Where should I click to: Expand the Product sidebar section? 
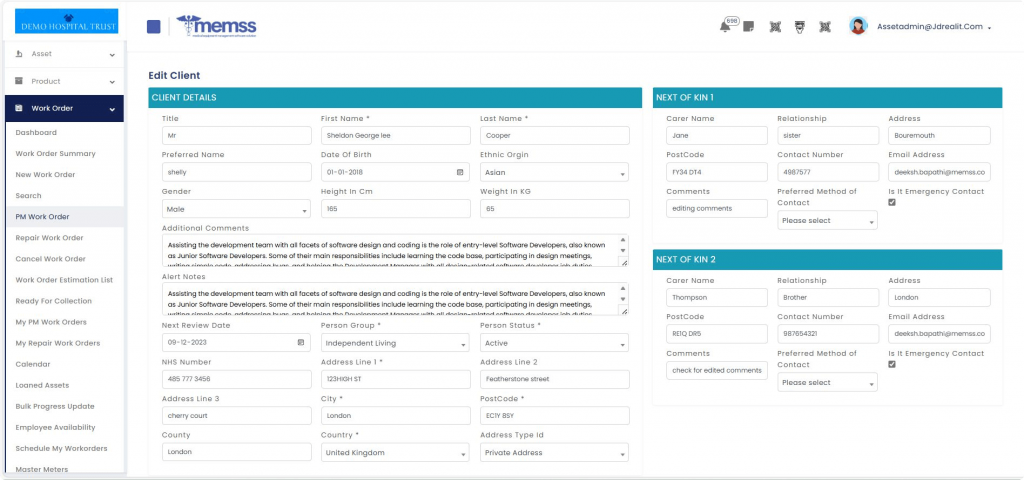tap(64, 82)
